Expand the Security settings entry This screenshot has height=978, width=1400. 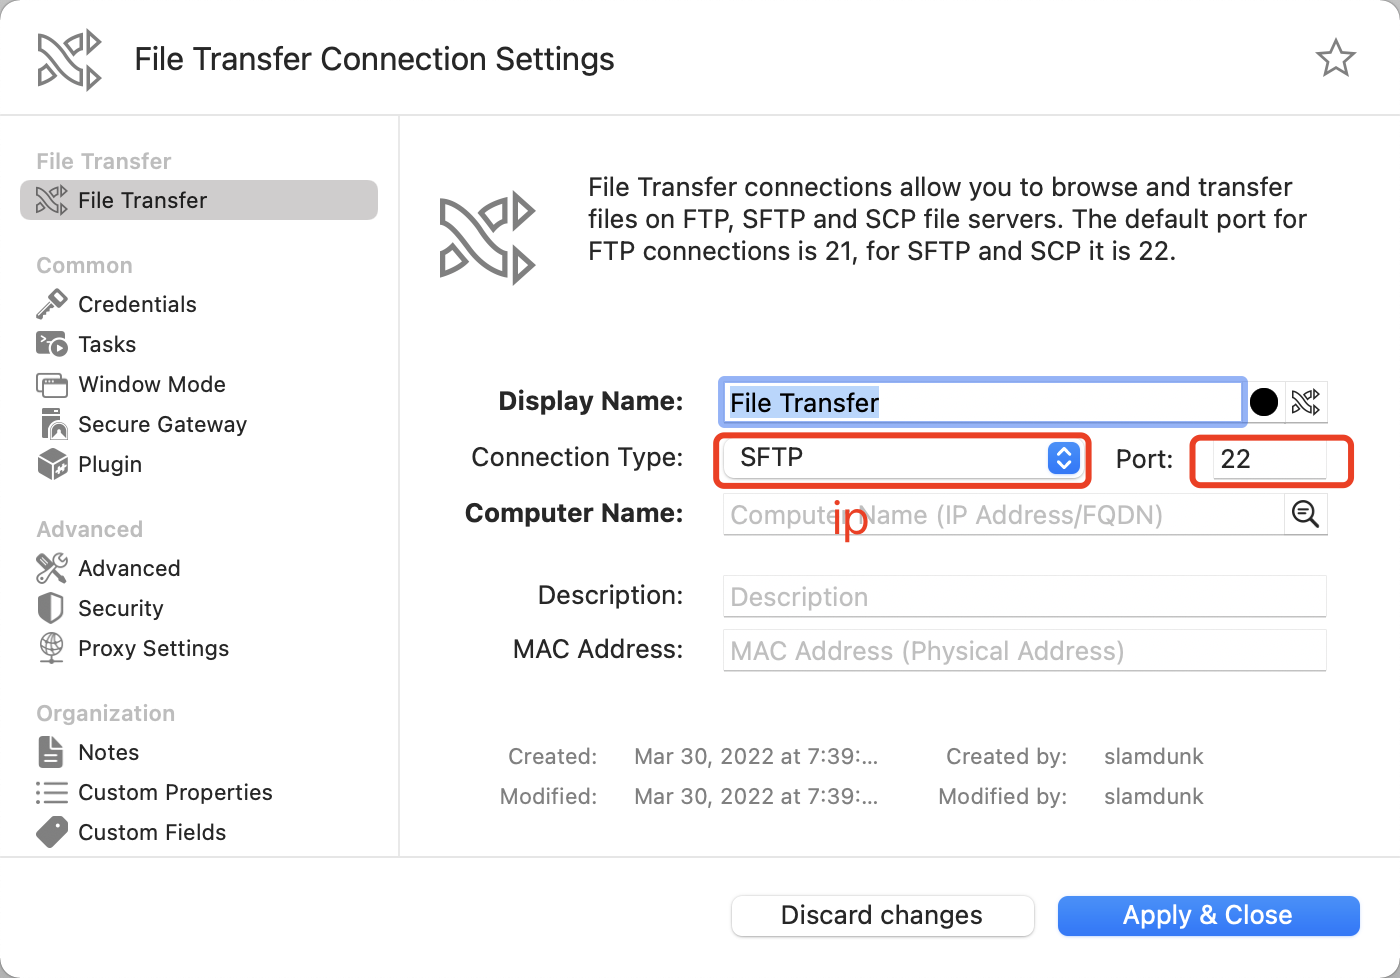pos(120,608)
